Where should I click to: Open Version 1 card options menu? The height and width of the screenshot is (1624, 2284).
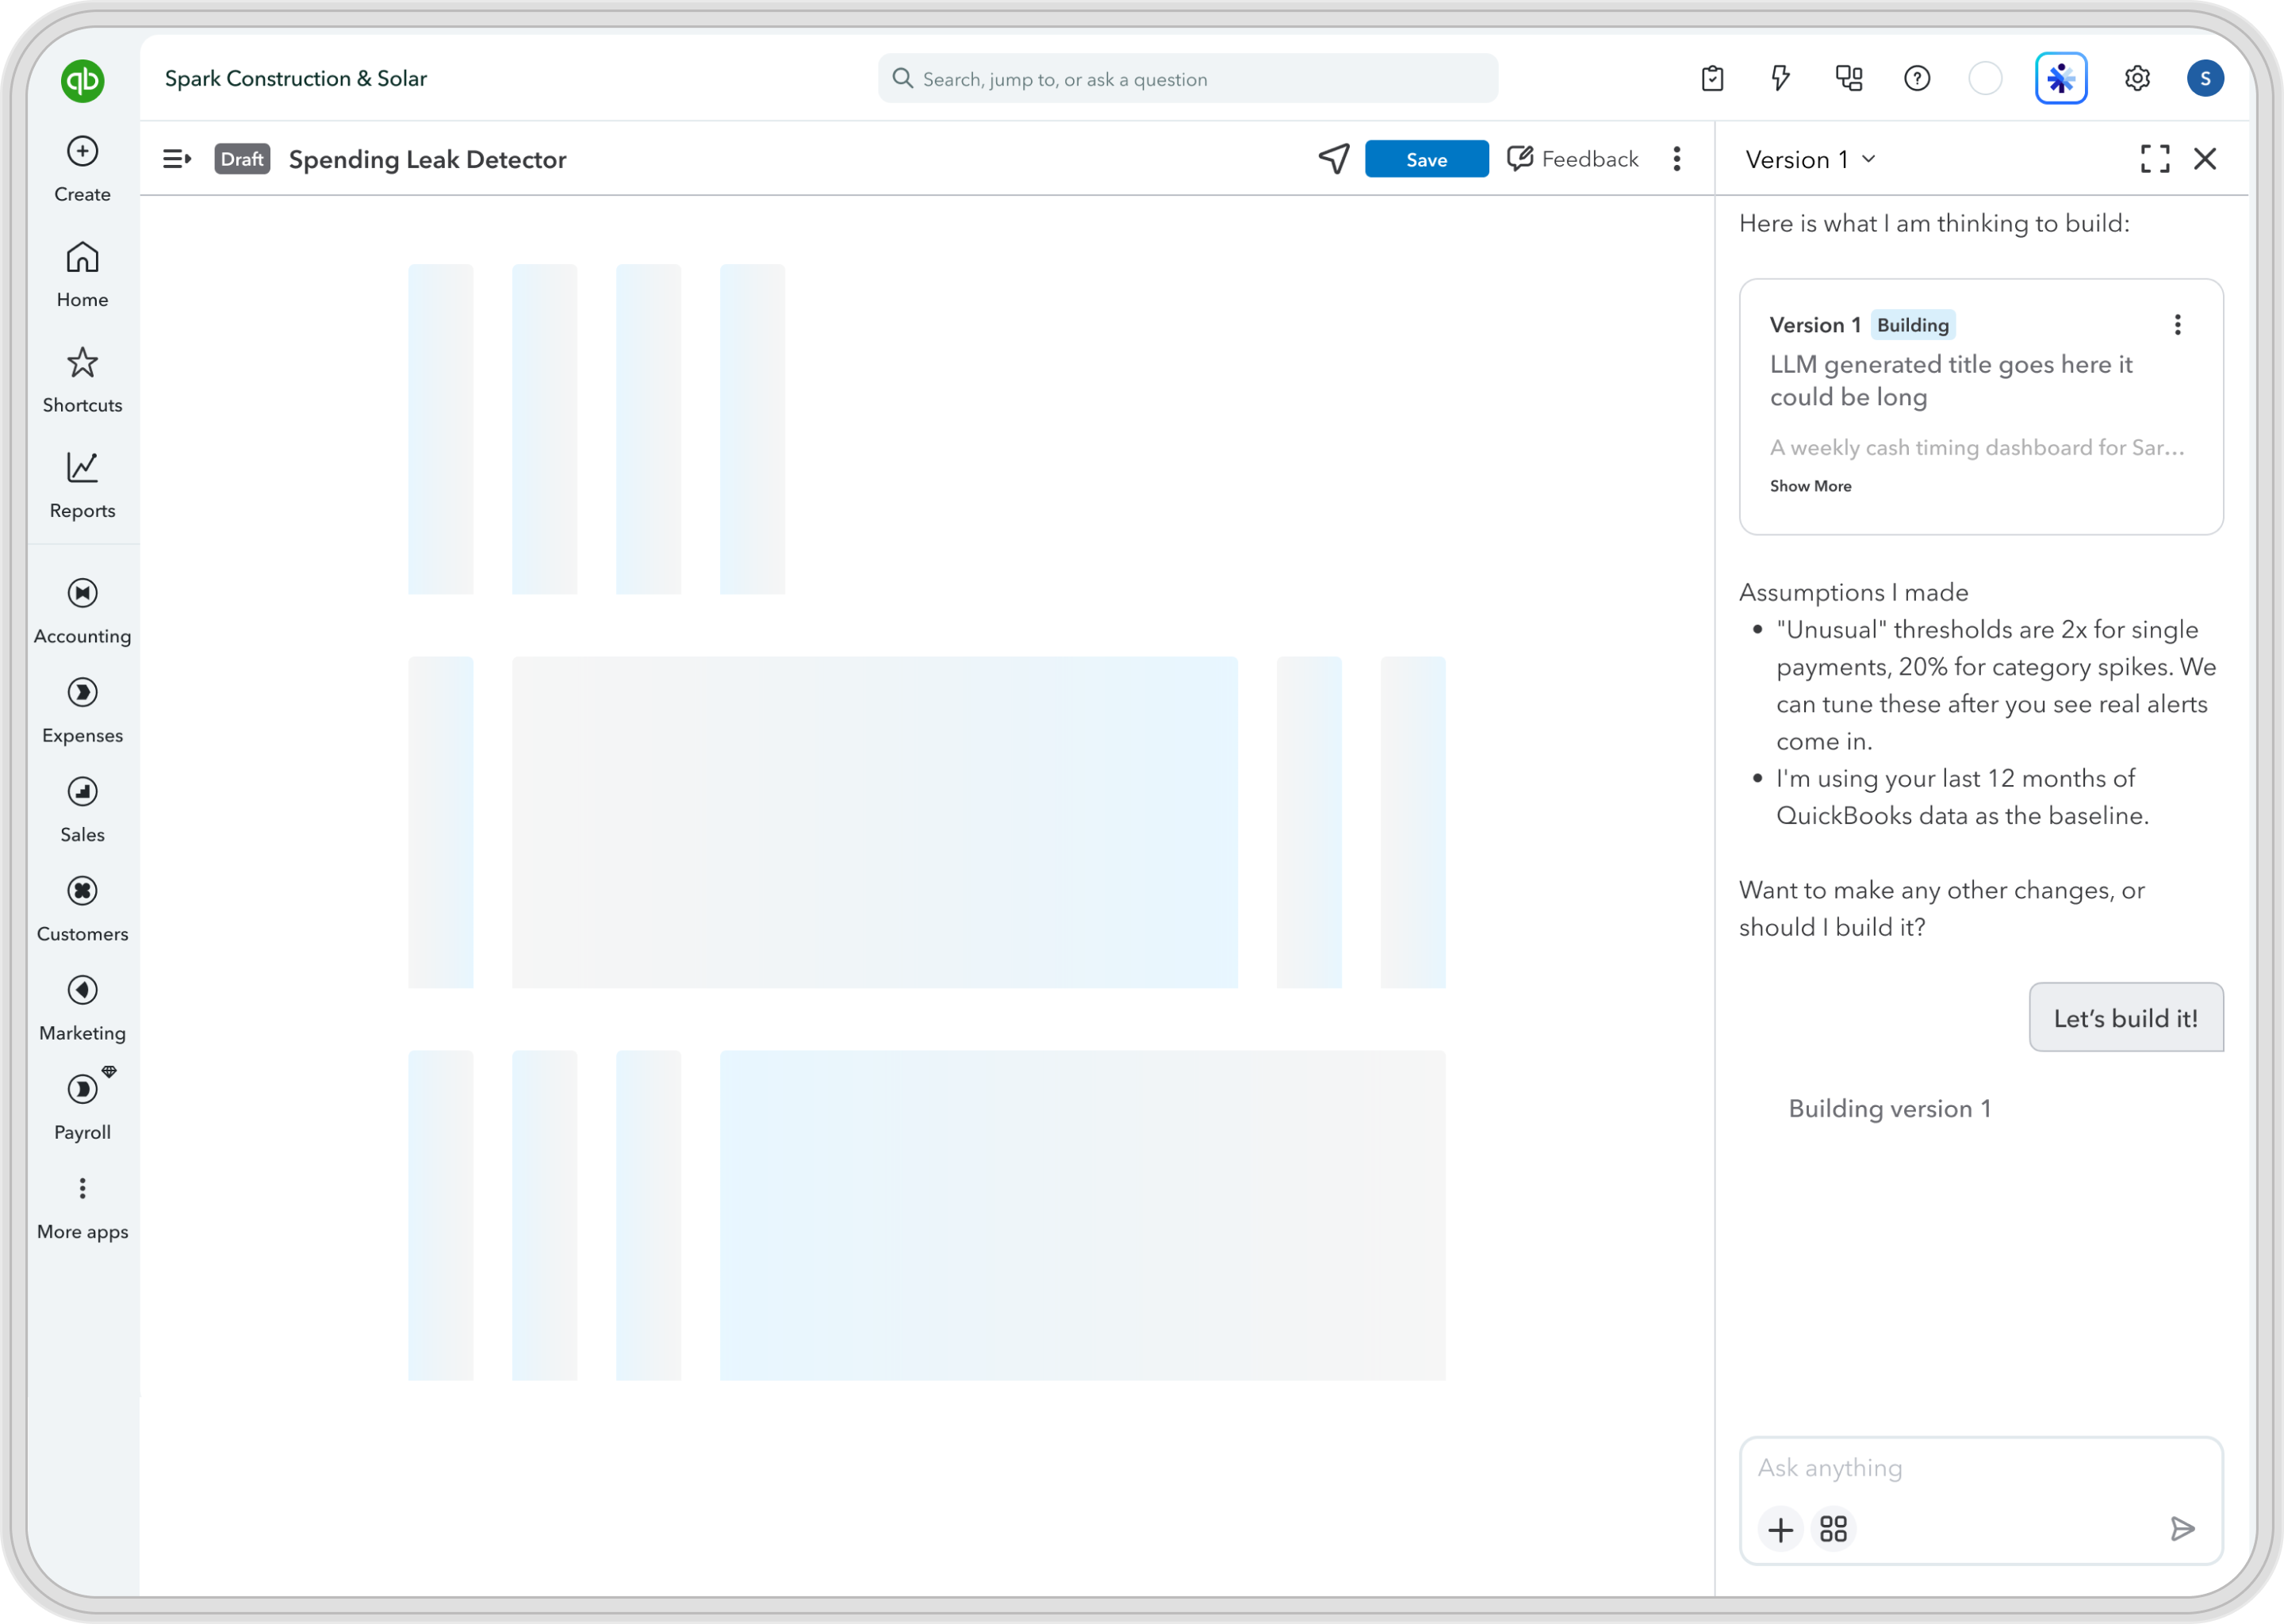(2177, 325)
